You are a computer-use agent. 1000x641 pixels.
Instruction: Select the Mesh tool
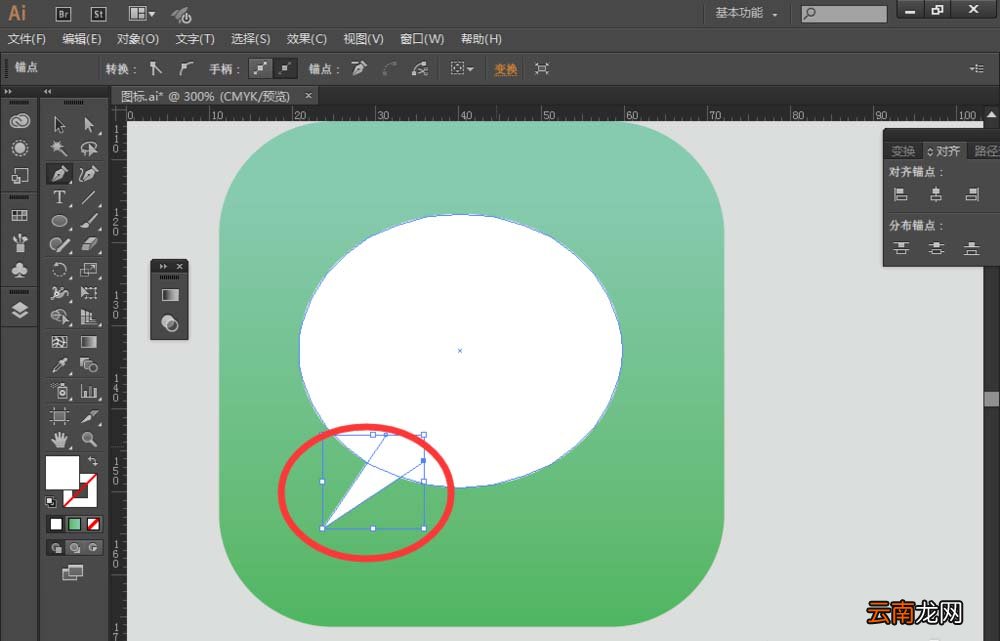pyautogui.click(x=59, y=342)
